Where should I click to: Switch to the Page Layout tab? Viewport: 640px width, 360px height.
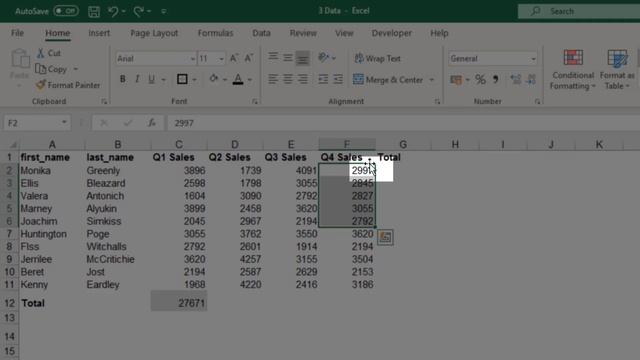click(154, 33)
